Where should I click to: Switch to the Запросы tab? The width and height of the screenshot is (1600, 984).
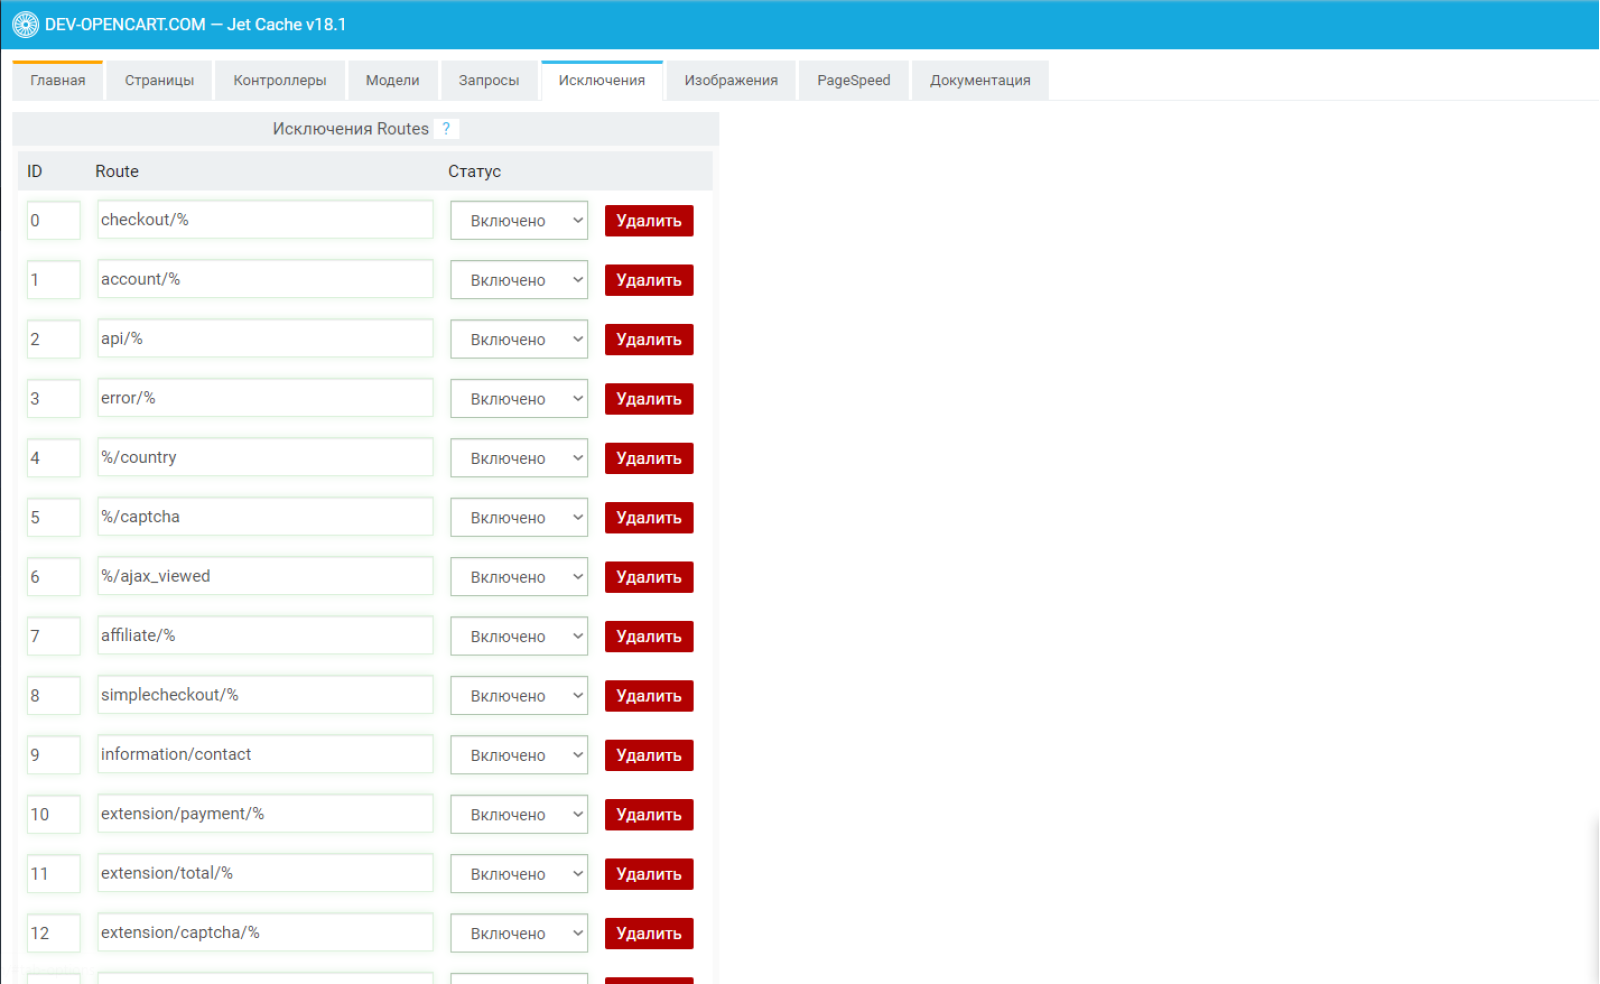[489, 81]
